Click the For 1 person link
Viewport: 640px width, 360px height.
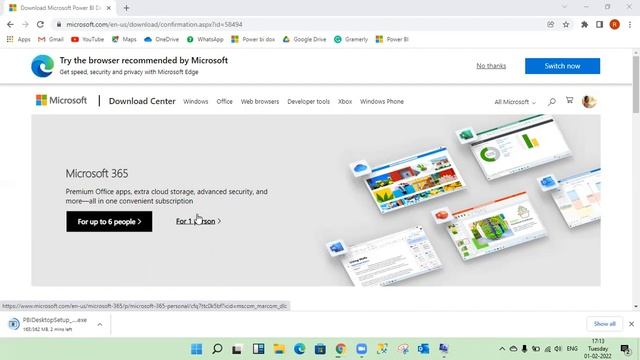[x=198, y=221]
